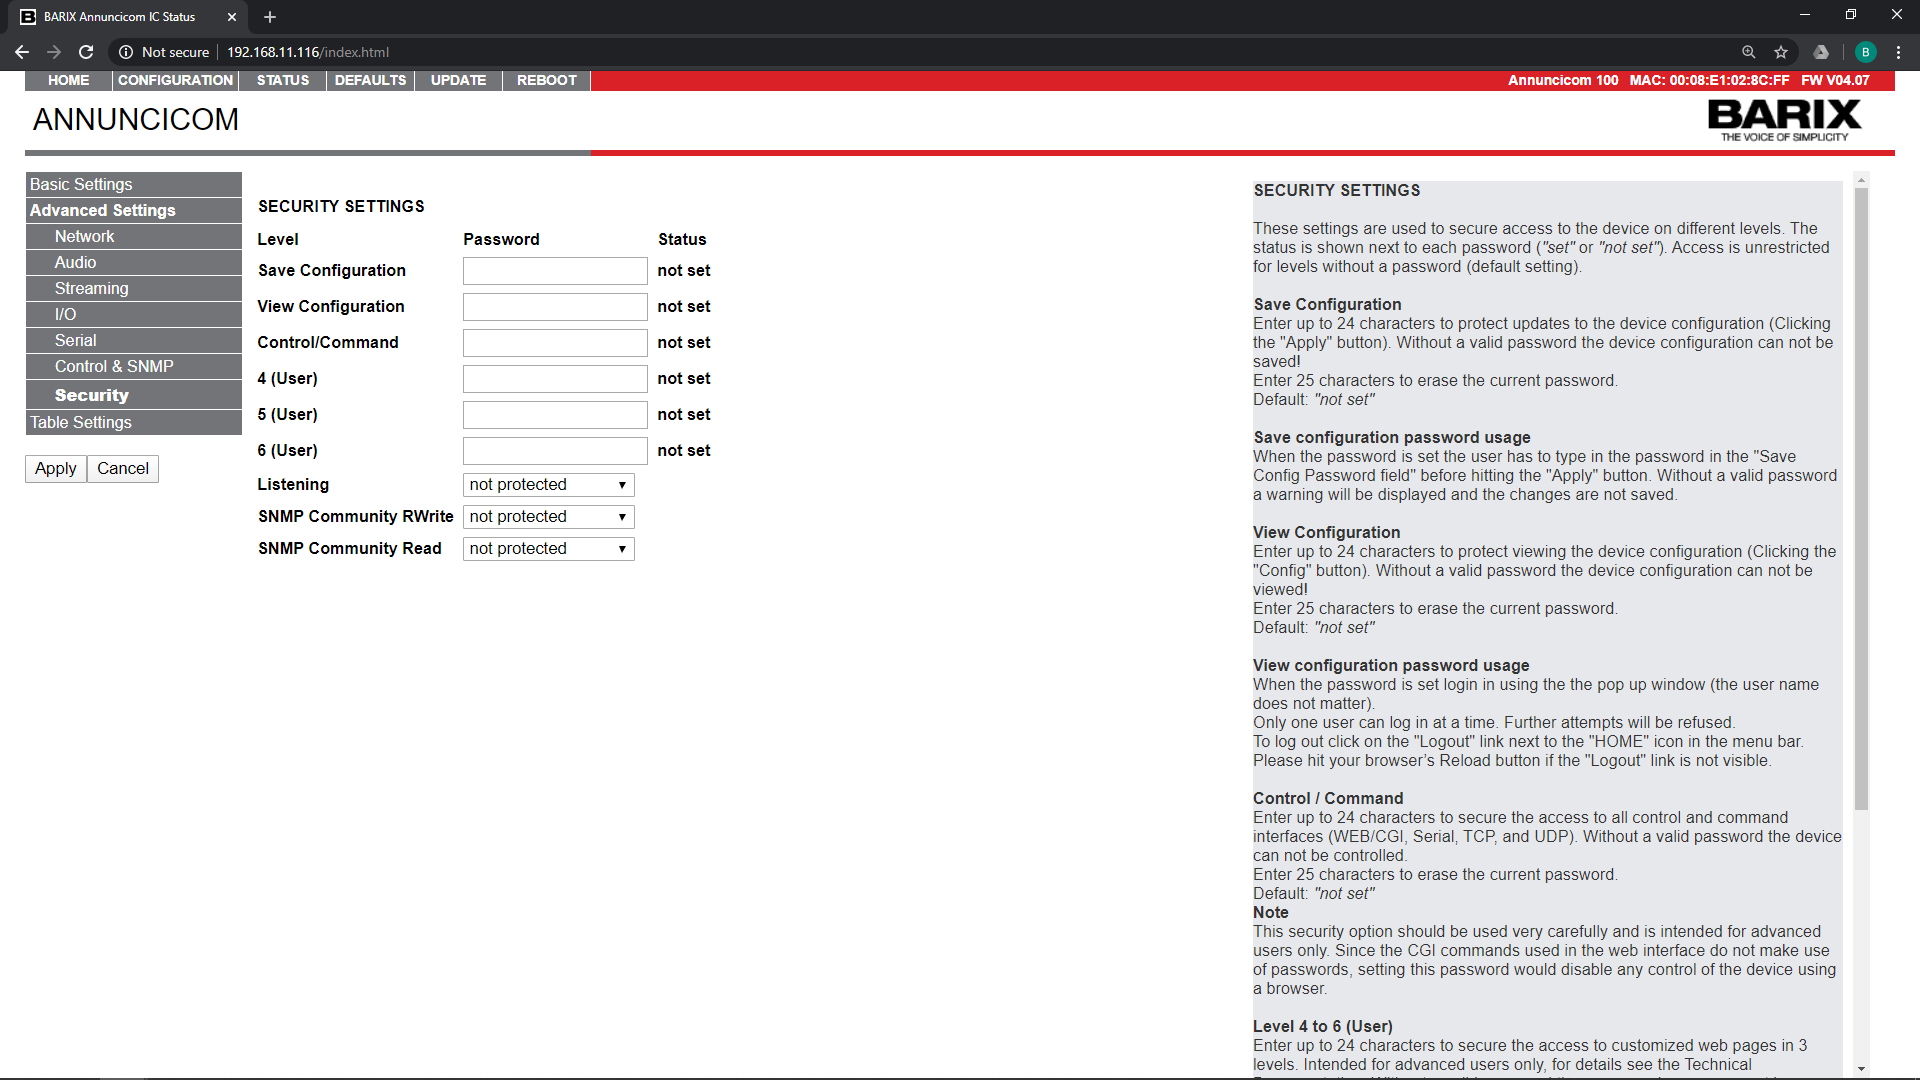Open the STATUS menu item
The width and height of the screenshot is (1920, 1080).
[283, 80]
